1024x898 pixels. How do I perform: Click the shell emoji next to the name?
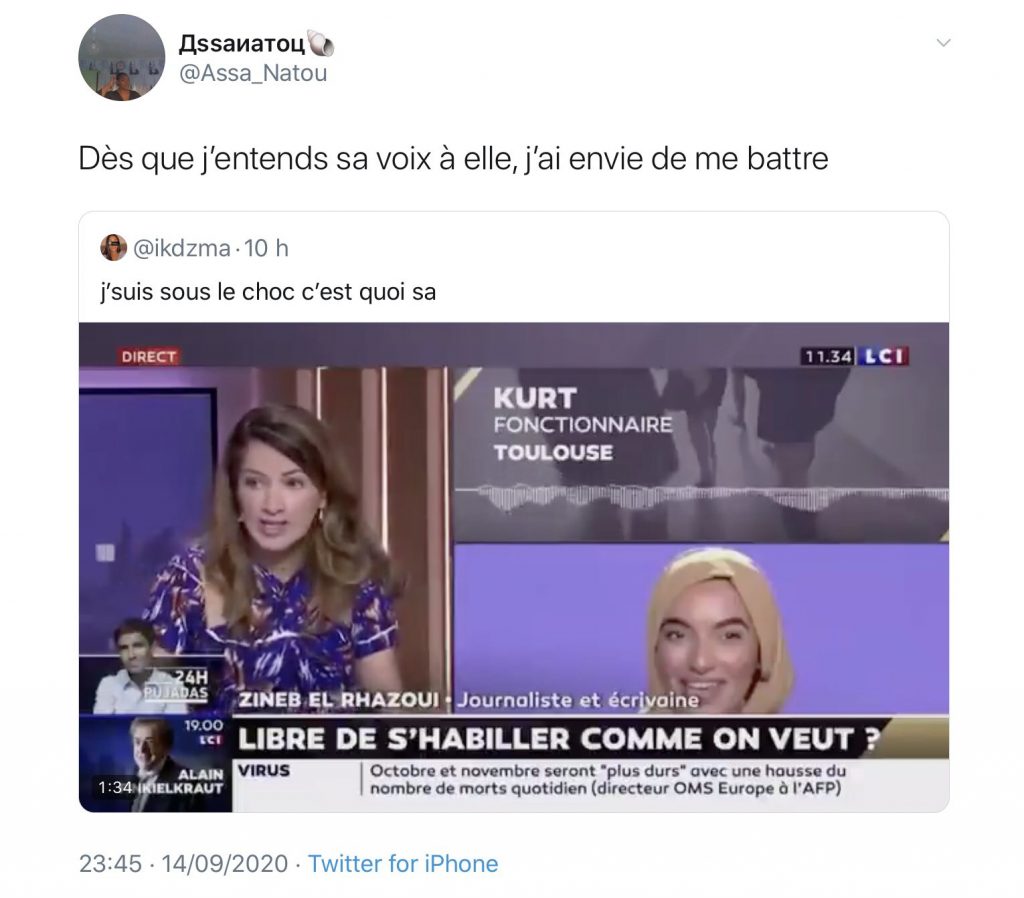(321, 43)
